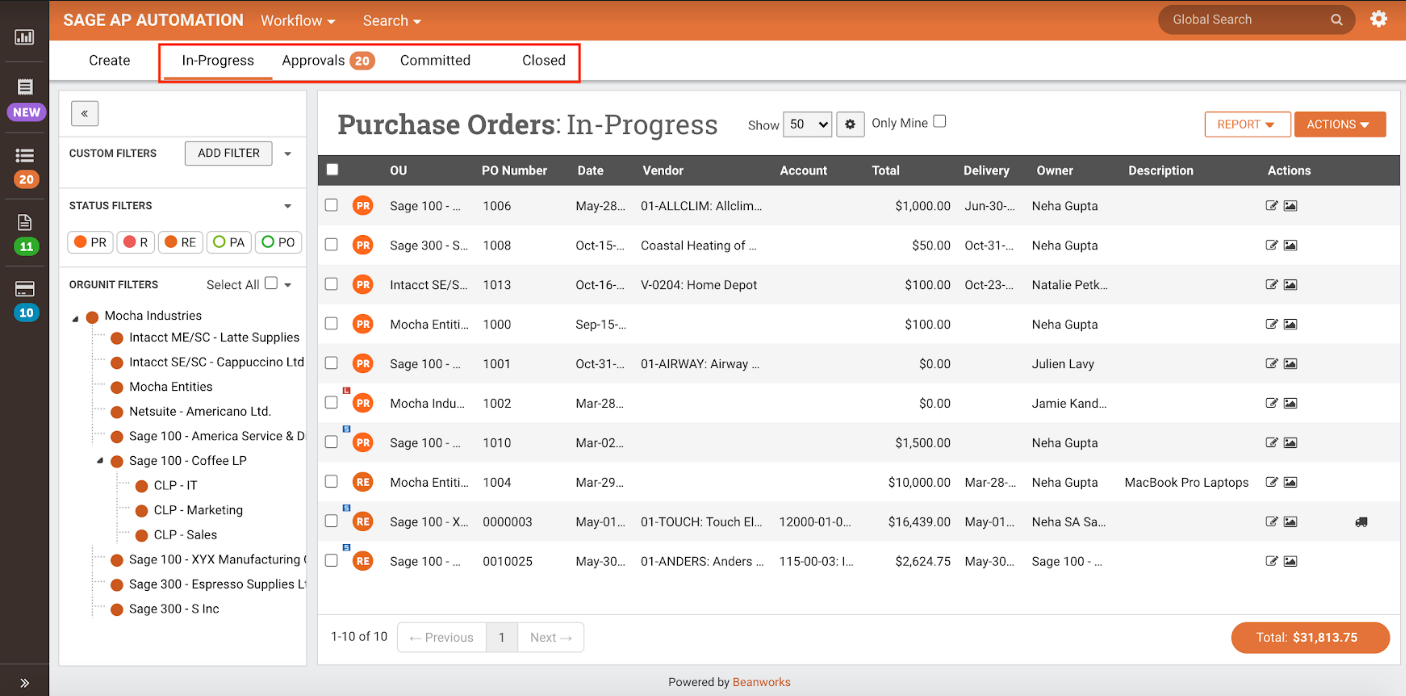Sort by the PO Number column header
This screenshot has height=696, width=1406.
tap(514, 170)
